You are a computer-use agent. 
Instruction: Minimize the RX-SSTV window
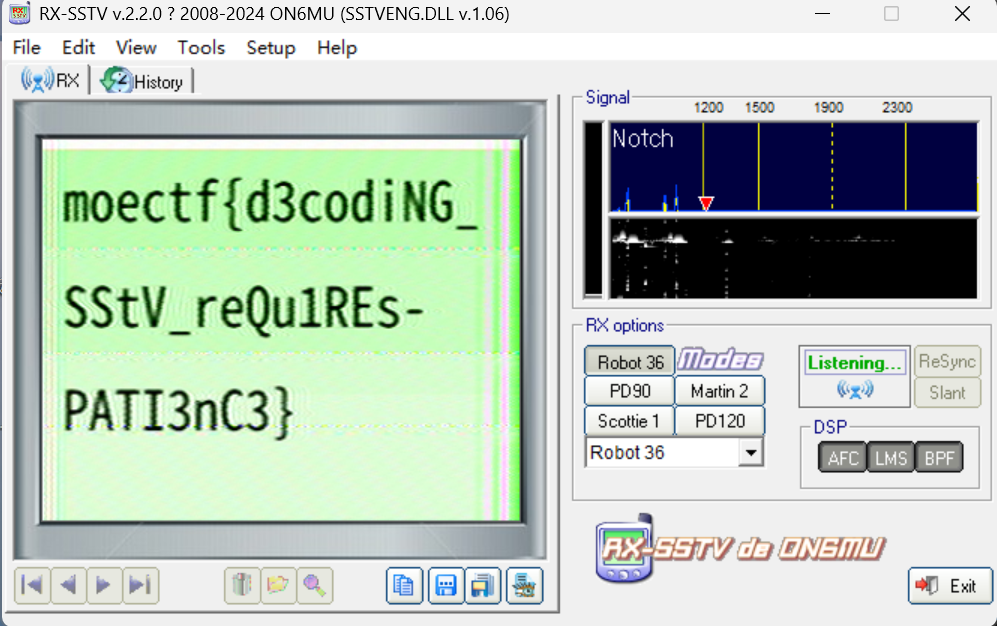coord(822,14)
